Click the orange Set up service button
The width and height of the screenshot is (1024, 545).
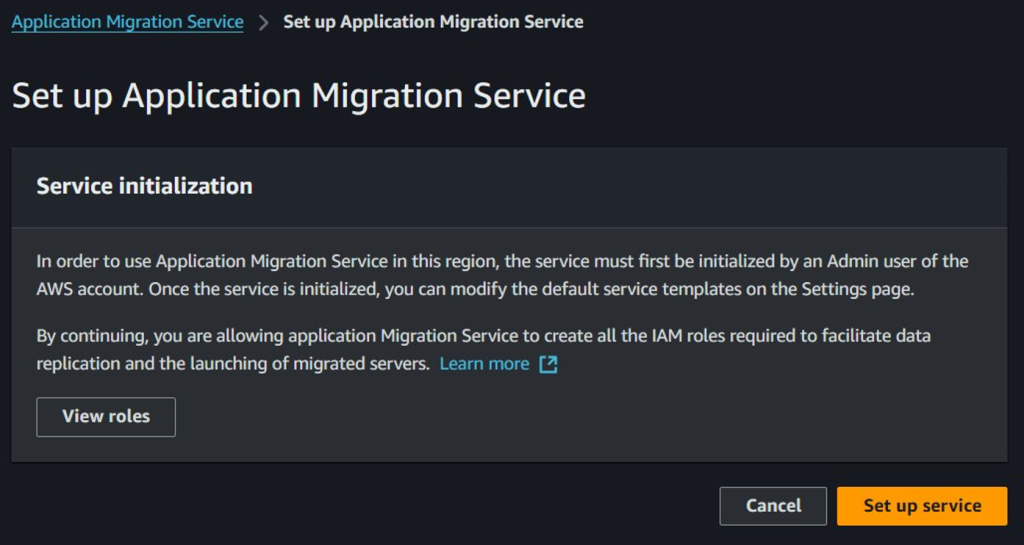(x=922, y=506)
